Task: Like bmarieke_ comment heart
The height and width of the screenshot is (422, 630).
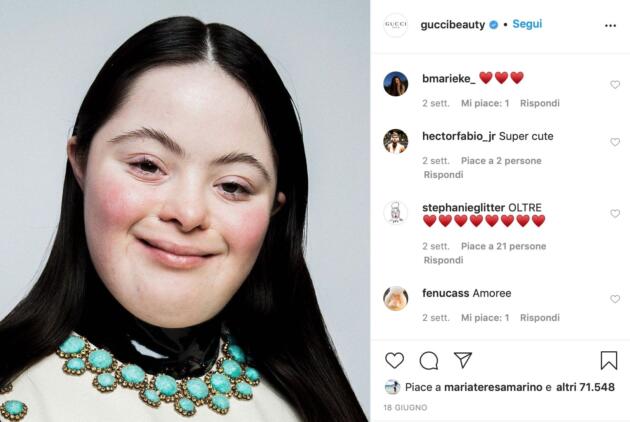Action: [x=615, y=84]
